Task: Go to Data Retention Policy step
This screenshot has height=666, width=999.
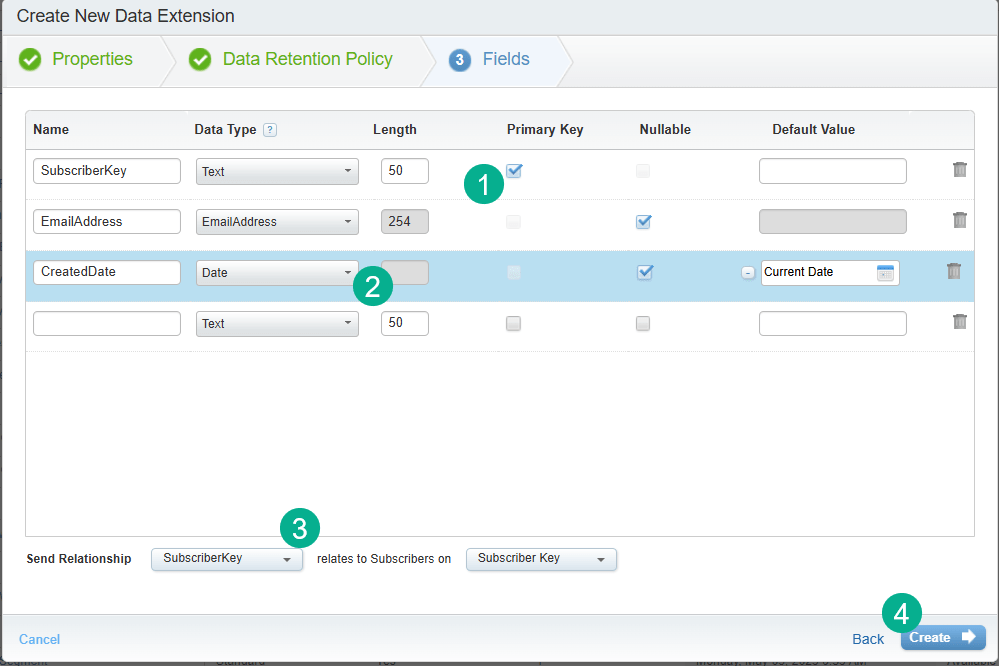Action: click(x=307, y=59)
